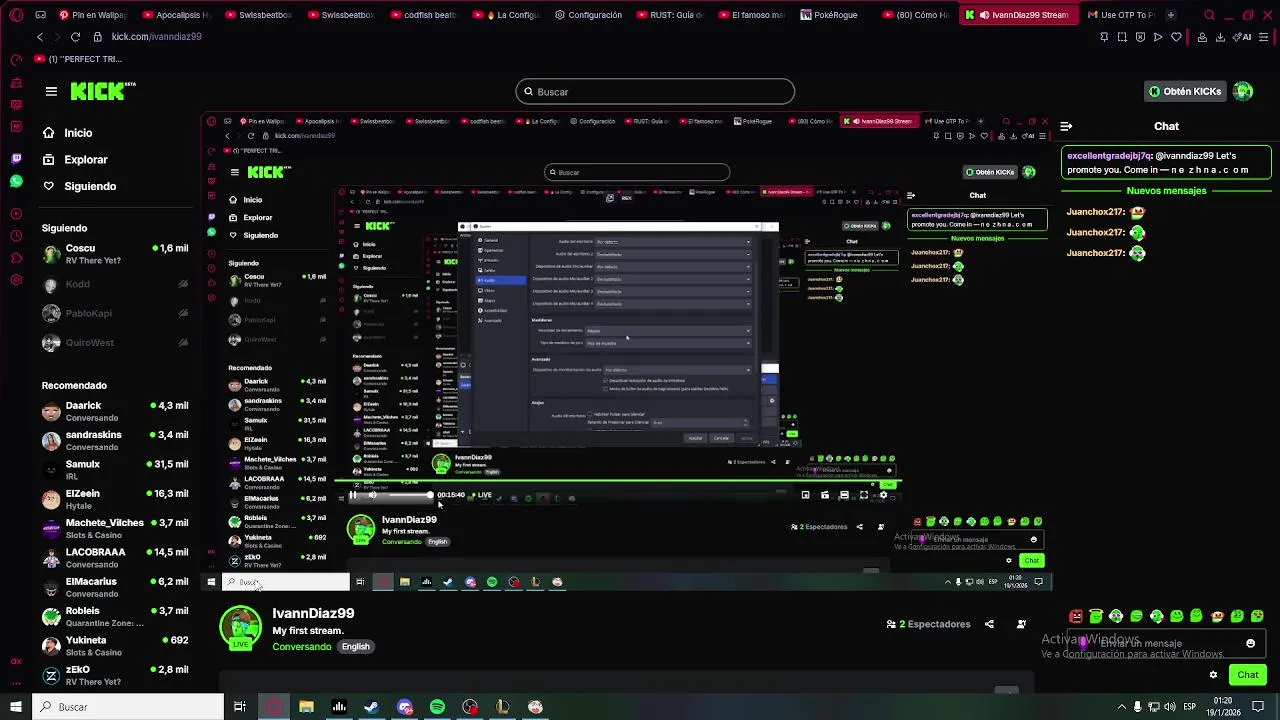Share the stream via share icon
The width and height of the screenshot is (1280, 720).
[x=989, y=624]
